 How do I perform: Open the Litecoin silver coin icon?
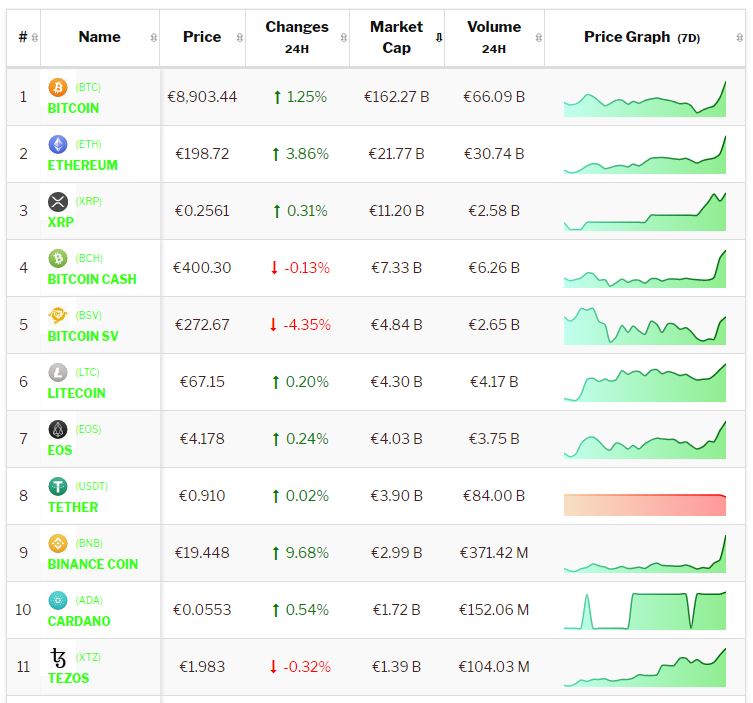coord(58,373)
